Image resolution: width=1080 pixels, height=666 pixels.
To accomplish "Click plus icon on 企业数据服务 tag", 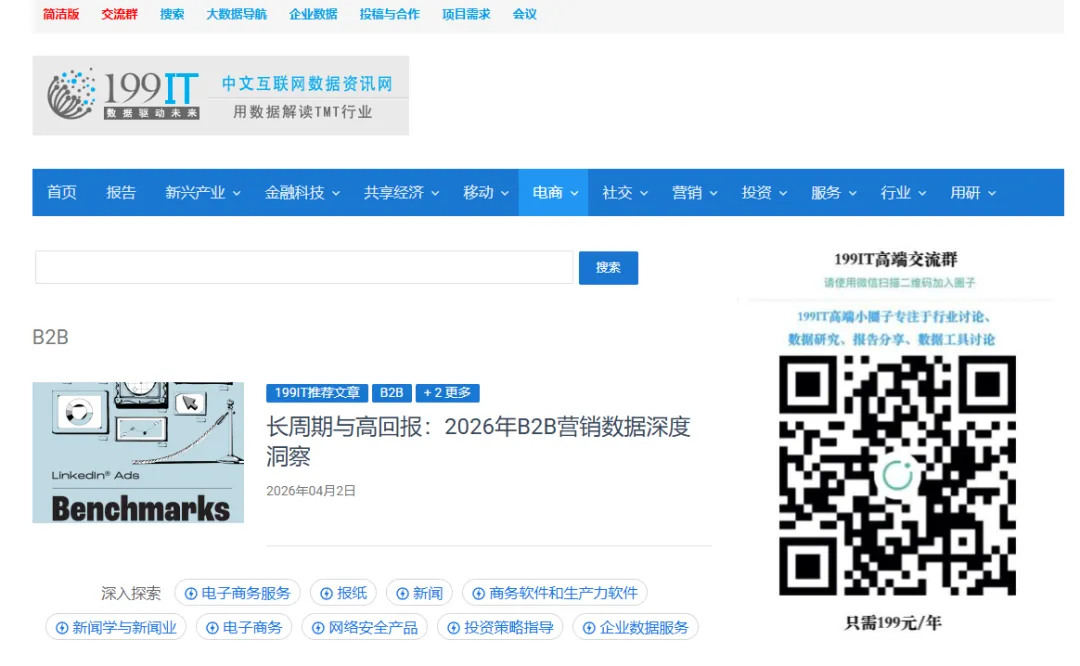I will tap(589, 627).
